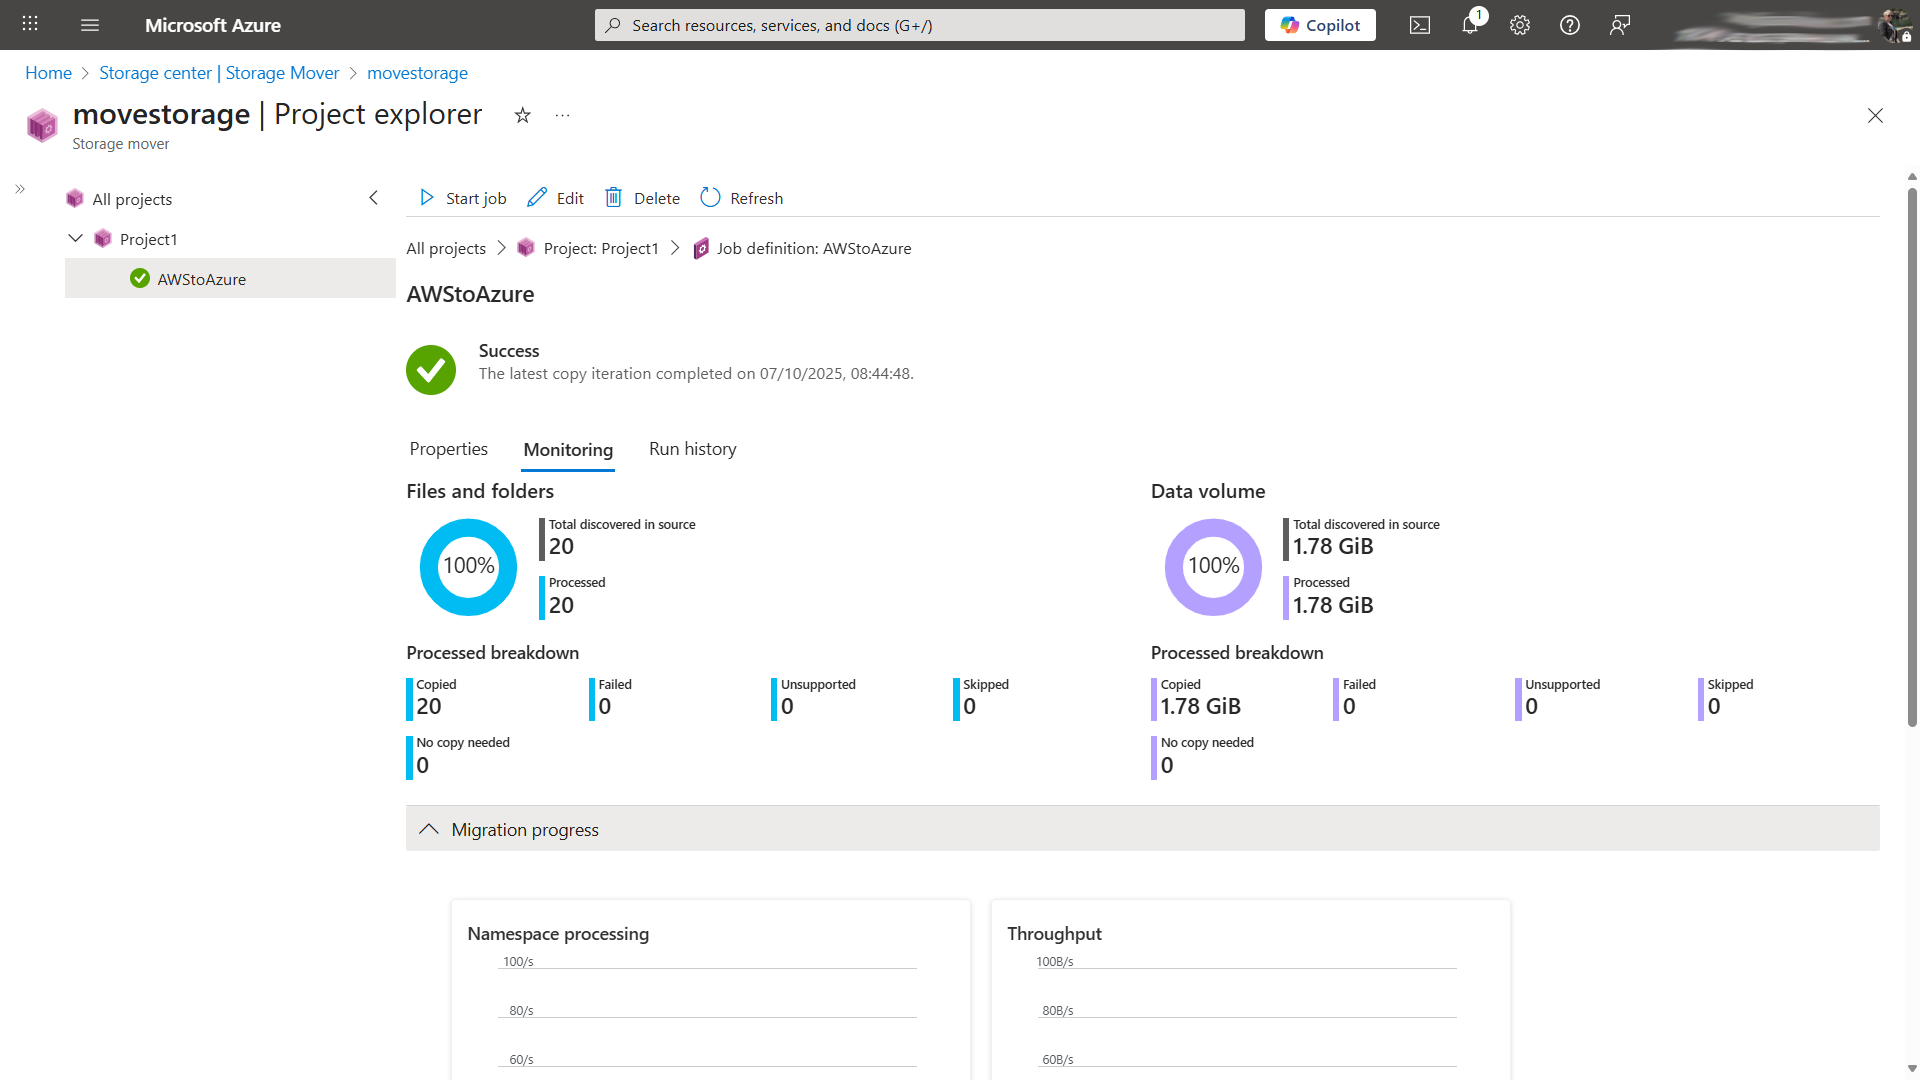
Task: Navigate to Storage center | Storage Mover breadcrumb
Action: [218, 73]
